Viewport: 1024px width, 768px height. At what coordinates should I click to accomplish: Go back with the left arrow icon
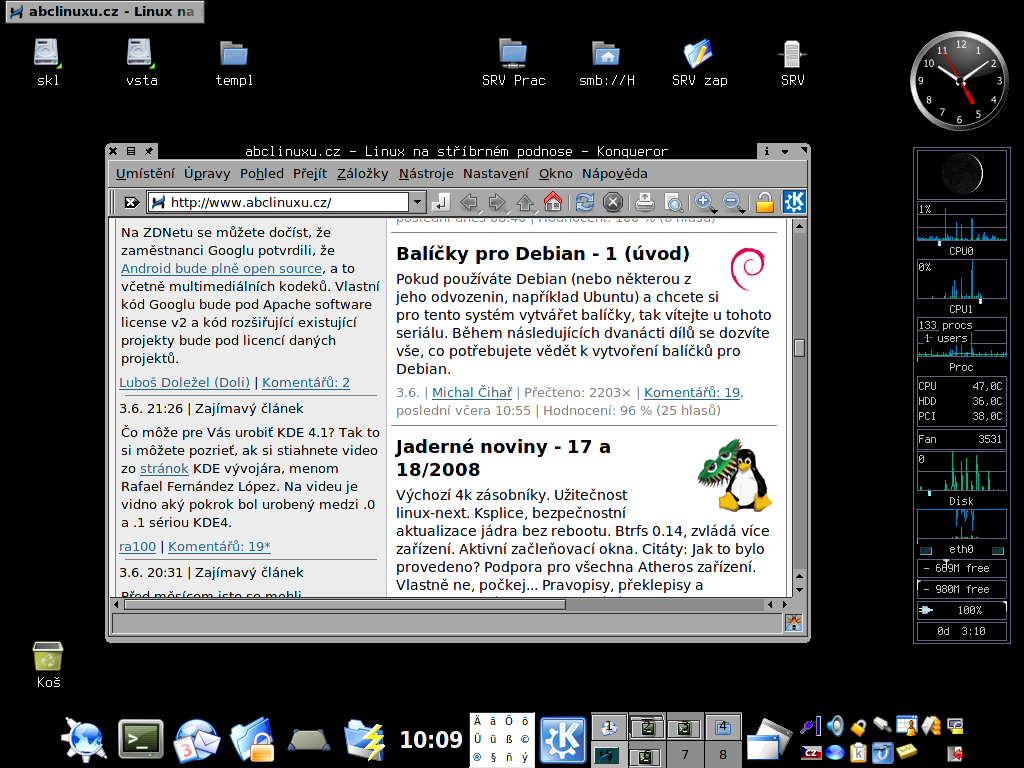pos(469,202)
